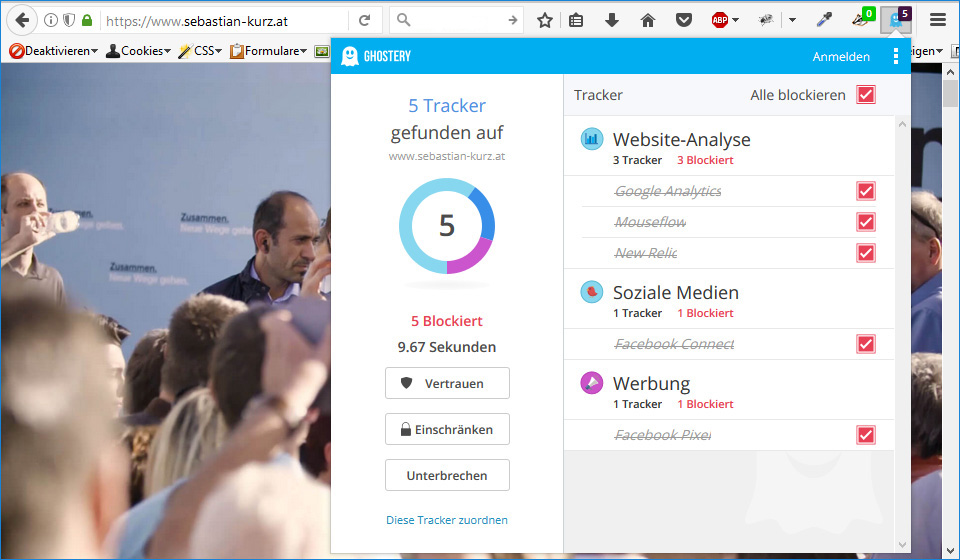The width and height of the screenshot is (960, 560).
Task: Click page scrollbar up arrow
Action: point(951,72)
